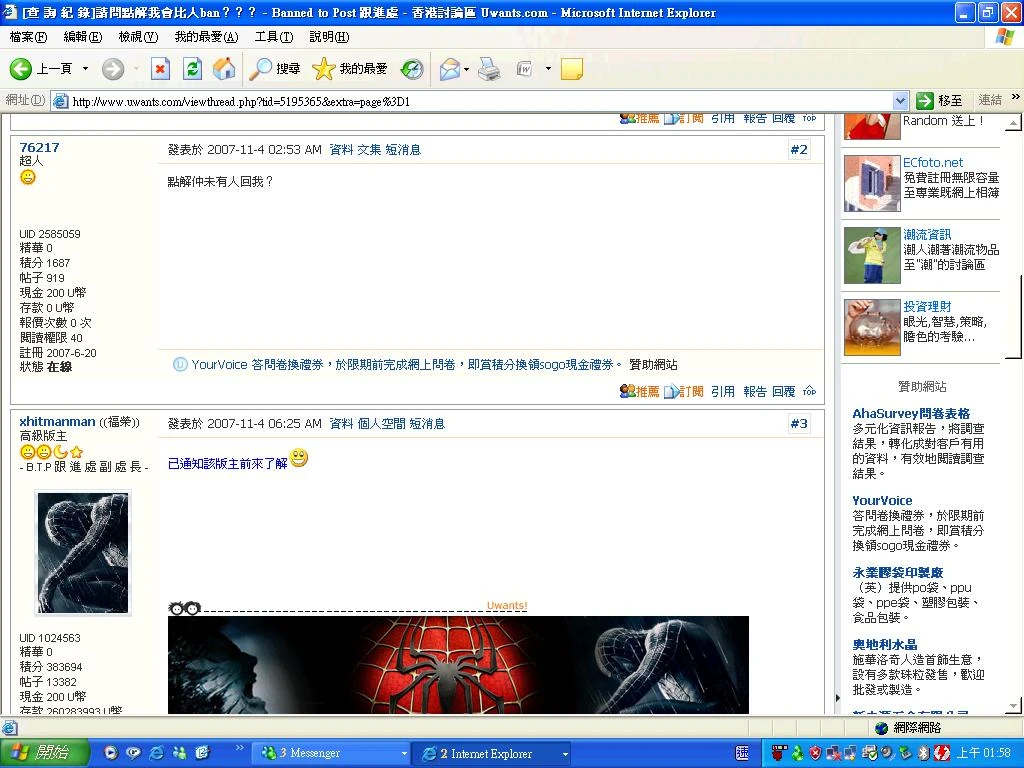The width and height of the screenshot is (1024, 768).
Task: Click the Windows Media Player quick launch icon
Action: click(x=111, y=753)
